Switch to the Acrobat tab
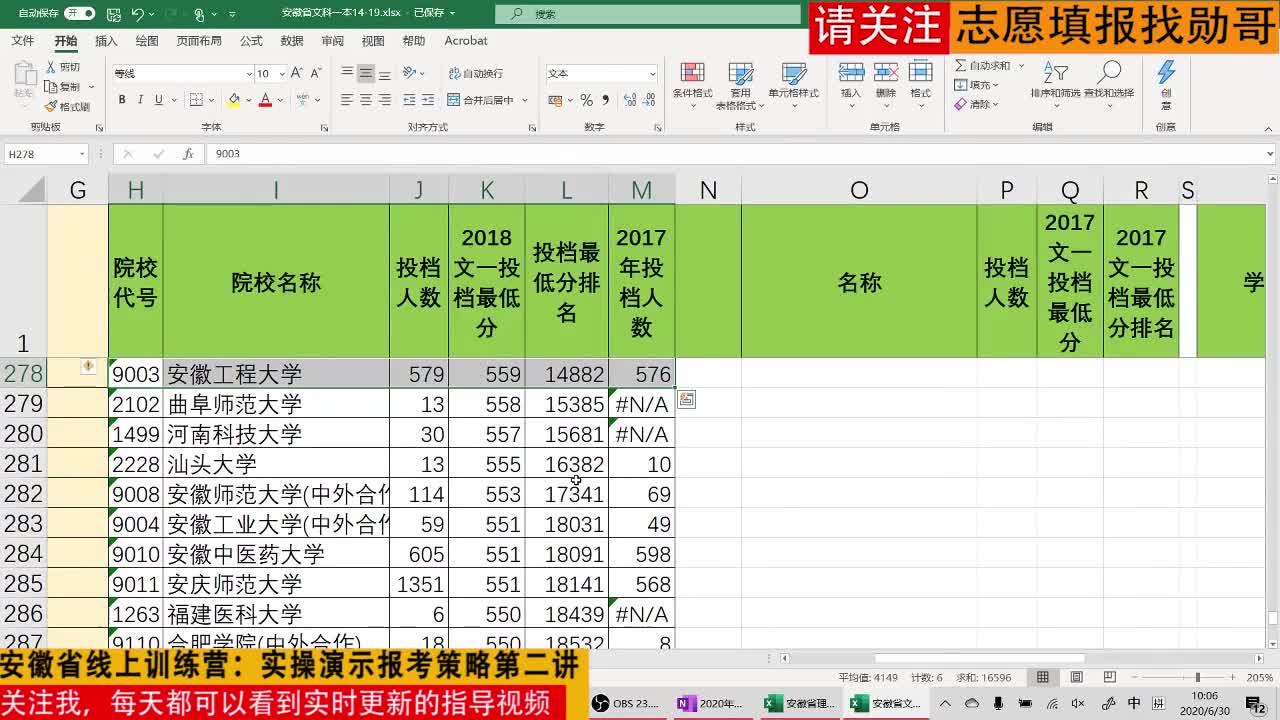The width and height of the screenshot is (1280, 720). click(x=466, y=41)
